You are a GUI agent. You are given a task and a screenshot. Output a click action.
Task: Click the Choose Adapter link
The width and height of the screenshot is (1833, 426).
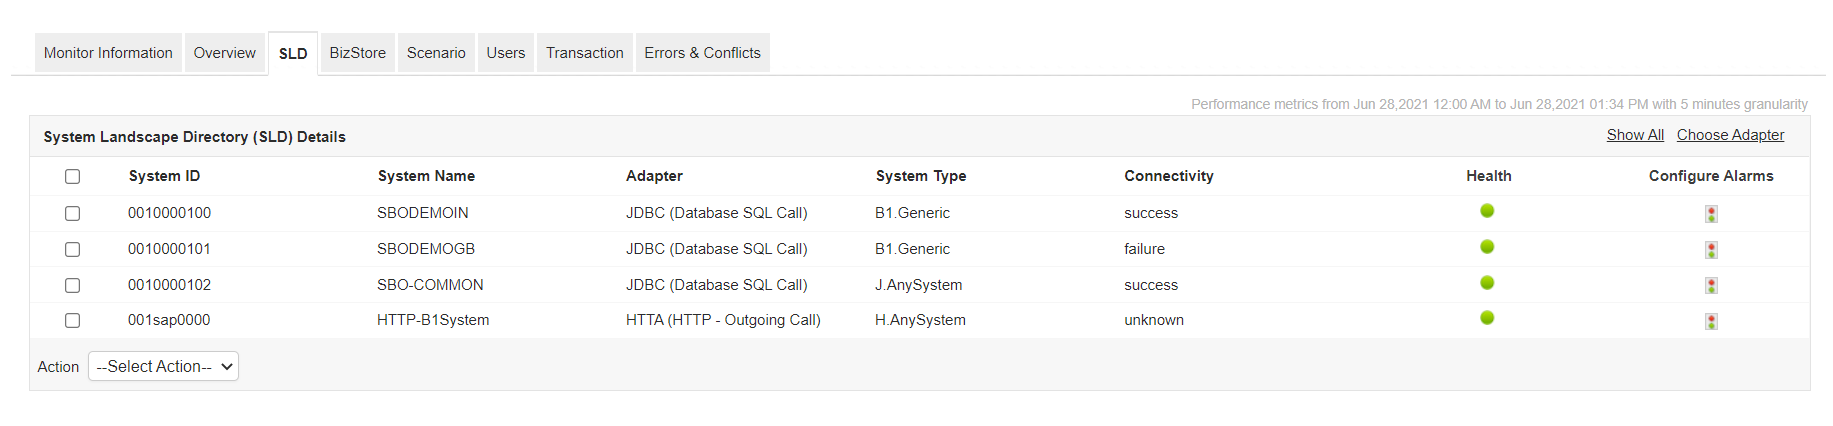point(1730,135)
